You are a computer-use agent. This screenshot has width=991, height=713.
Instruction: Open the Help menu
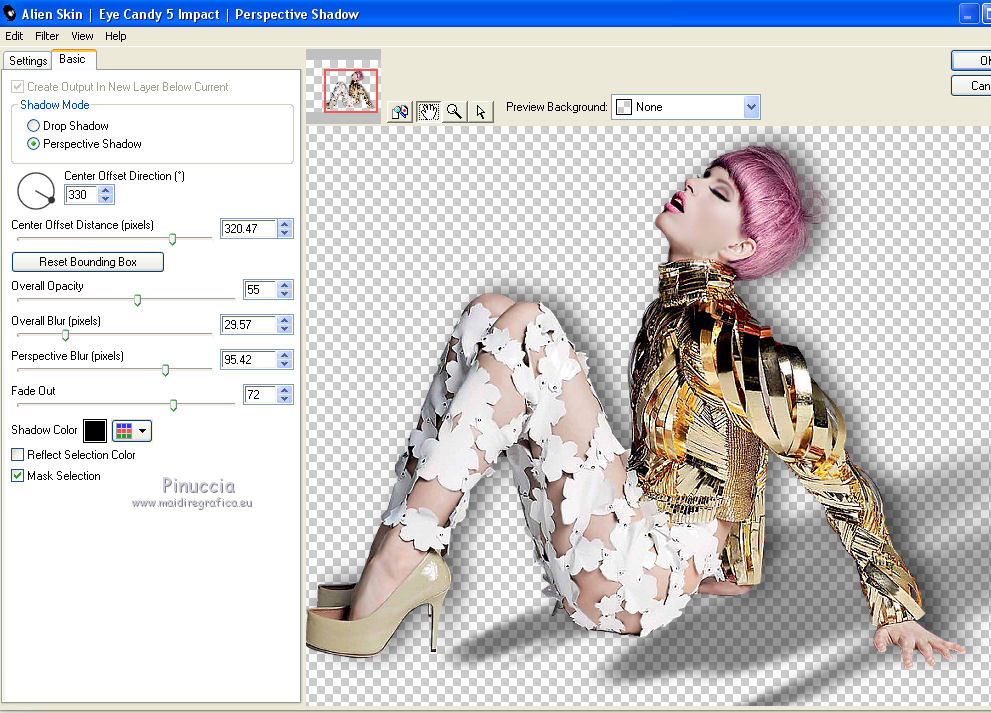point(116,36)
